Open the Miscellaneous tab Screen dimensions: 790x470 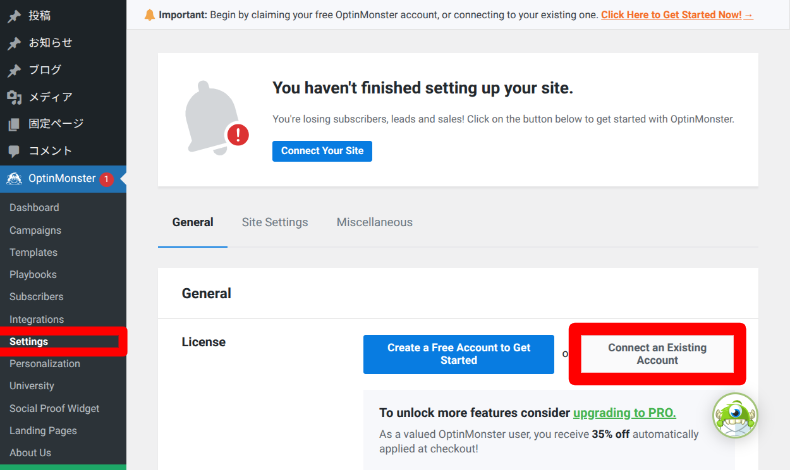374,222
